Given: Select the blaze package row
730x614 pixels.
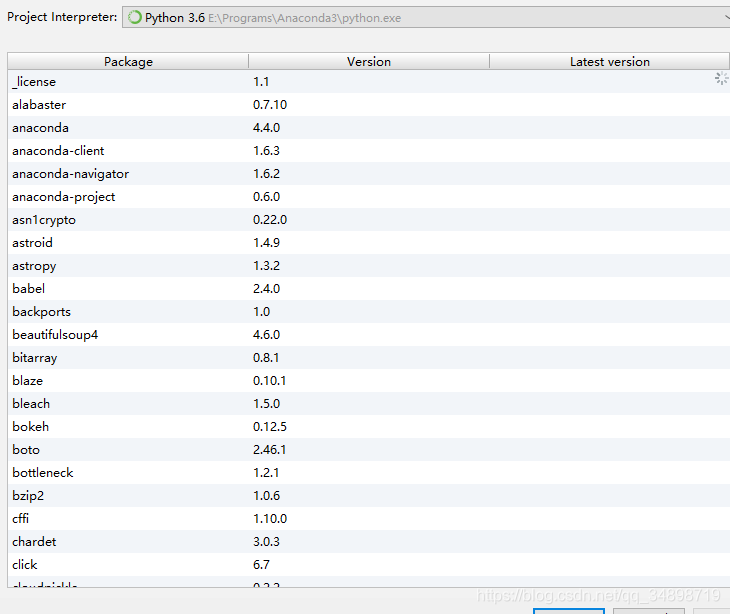Looking at the screenshot, I should (369, 381).
